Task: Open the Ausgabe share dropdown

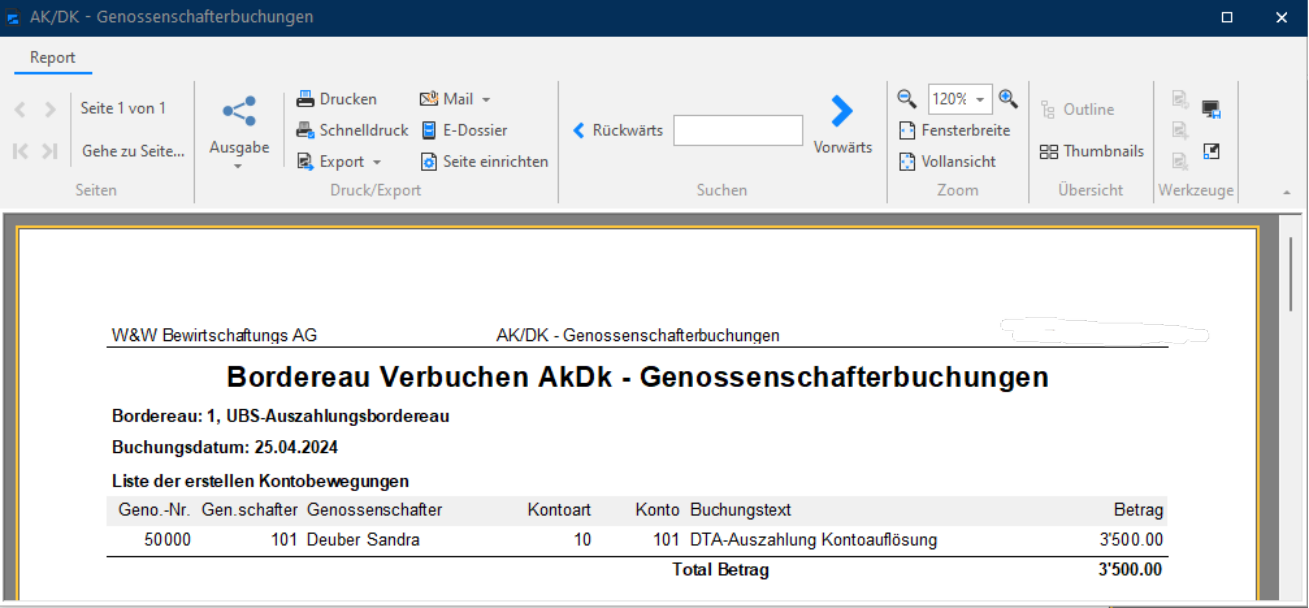Action: [239, 133]
